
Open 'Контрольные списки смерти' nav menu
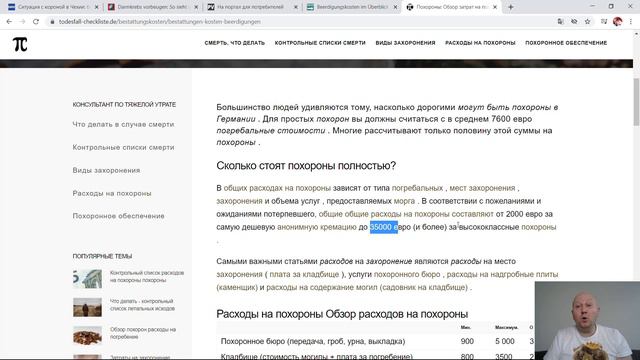[x=320, y=43]
